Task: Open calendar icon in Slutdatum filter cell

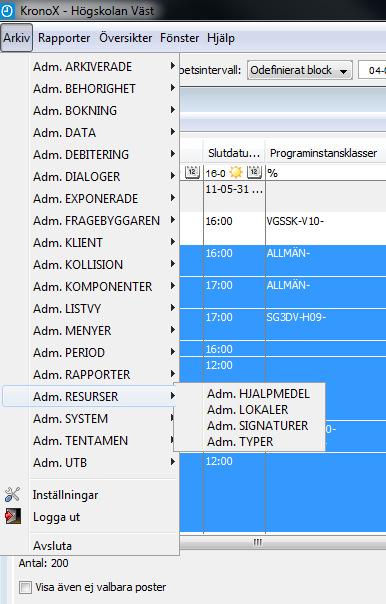Action: [x=254, y=172]
